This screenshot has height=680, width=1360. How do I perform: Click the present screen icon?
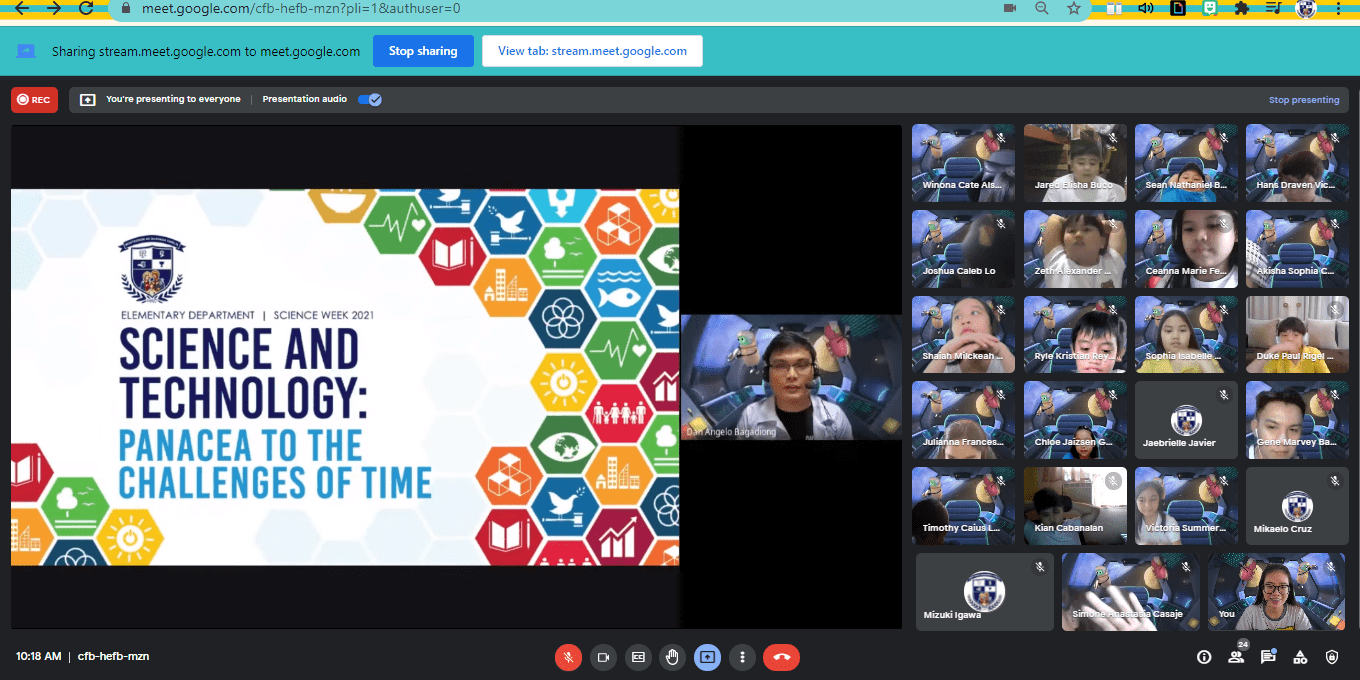click(x=707, y=657)
